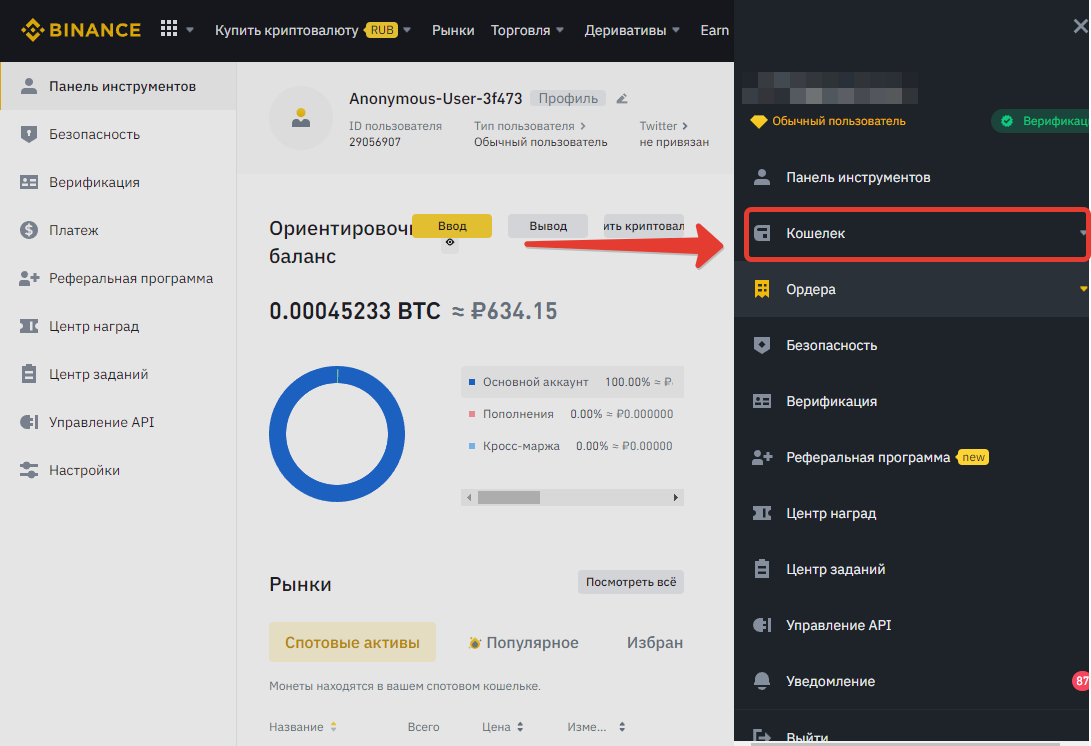This screenshot has width=1091, height=746.
Task: Click the person icon in the dark panel's Панель инструментов
Action: [762, 177]
